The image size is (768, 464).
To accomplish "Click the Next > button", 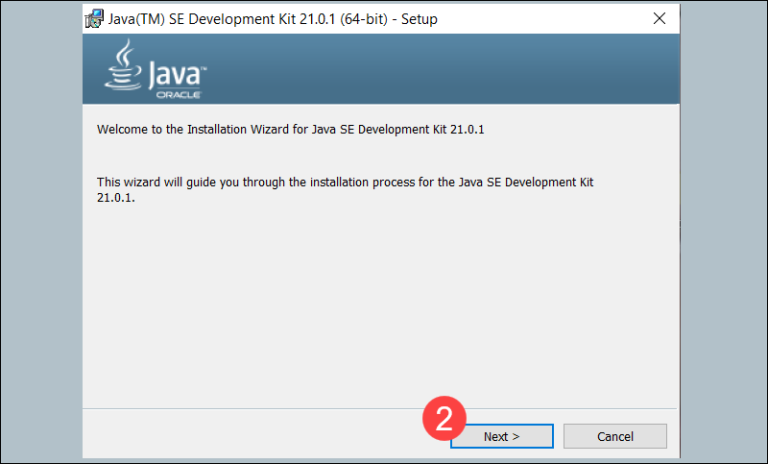I will (502, 436).
